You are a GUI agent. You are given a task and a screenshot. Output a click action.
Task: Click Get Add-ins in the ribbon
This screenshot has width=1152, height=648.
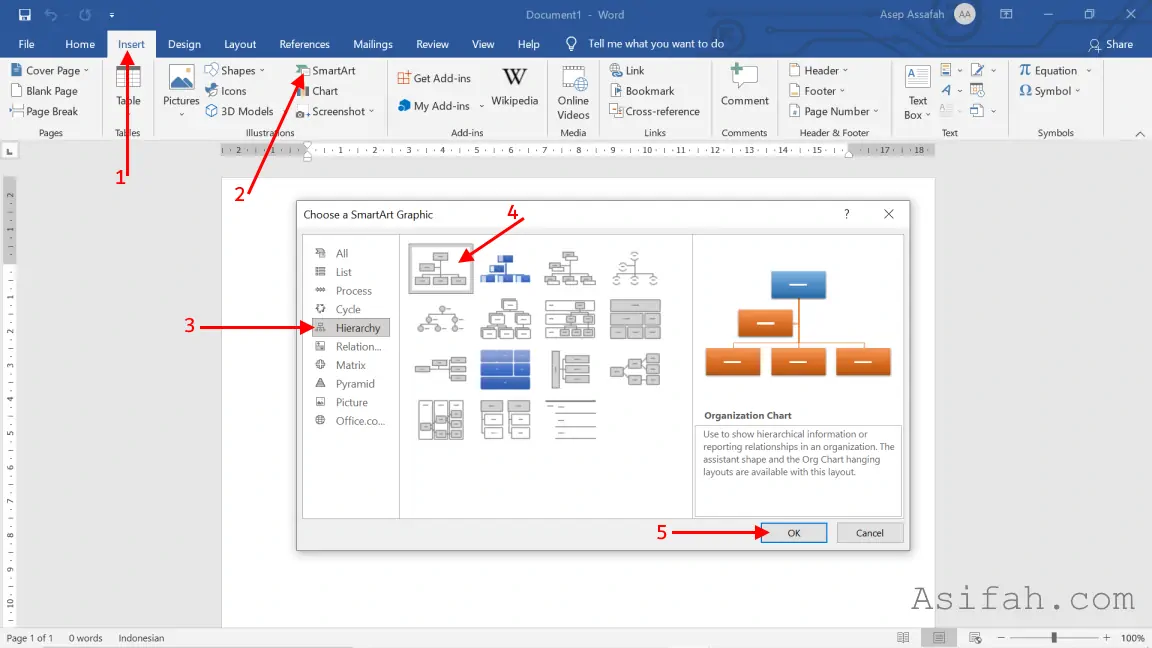(433, 78)
